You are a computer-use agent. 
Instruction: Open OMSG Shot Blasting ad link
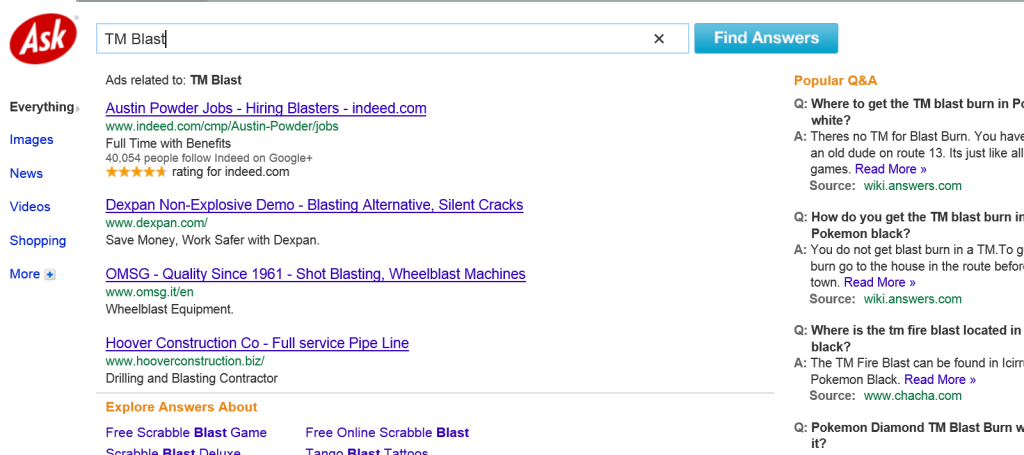[315, 274]
